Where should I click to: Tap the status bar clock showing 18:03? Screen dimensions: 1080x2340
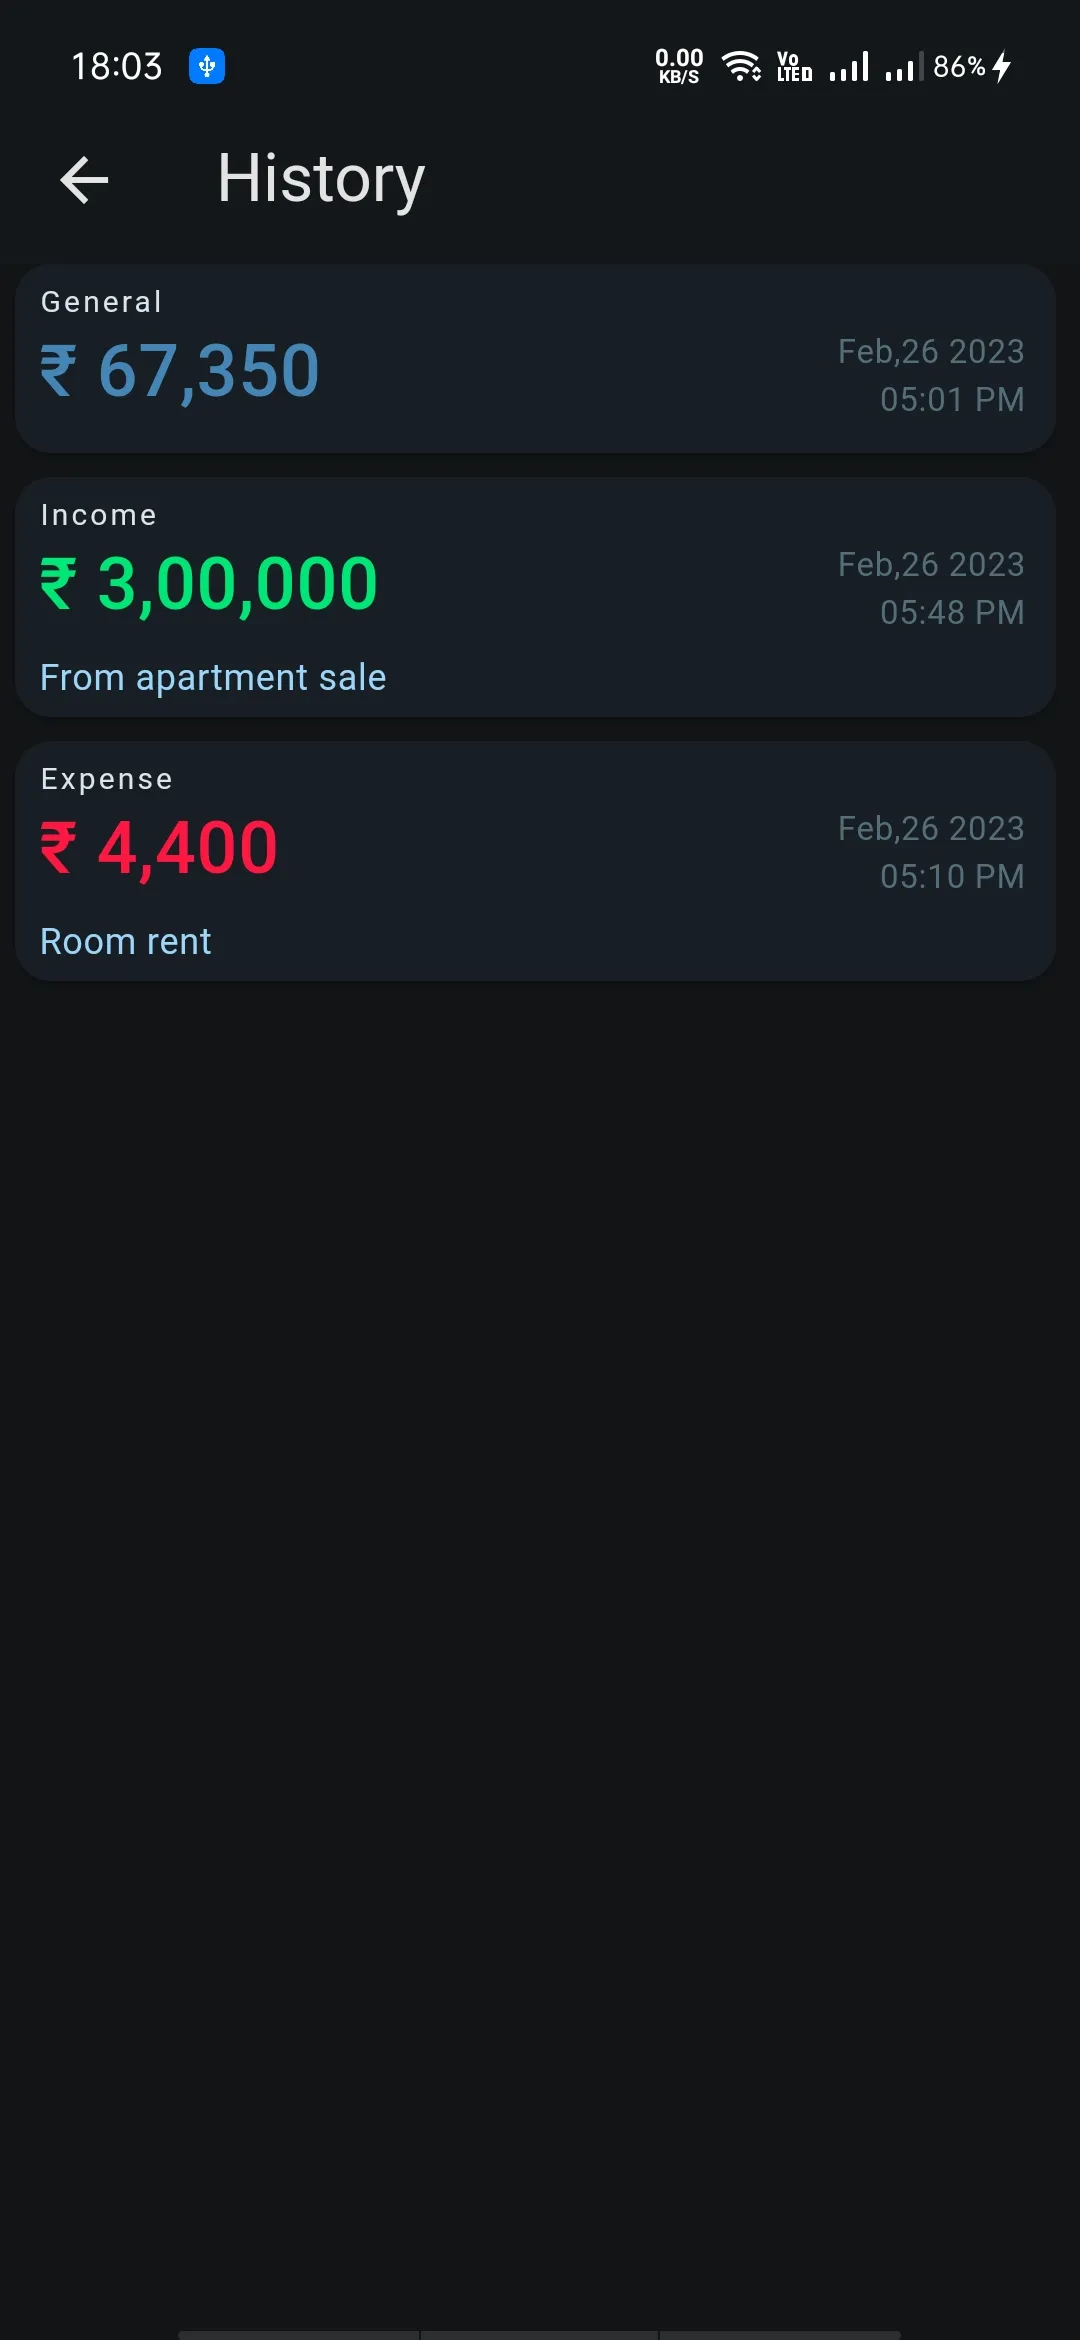coord(116,67)
